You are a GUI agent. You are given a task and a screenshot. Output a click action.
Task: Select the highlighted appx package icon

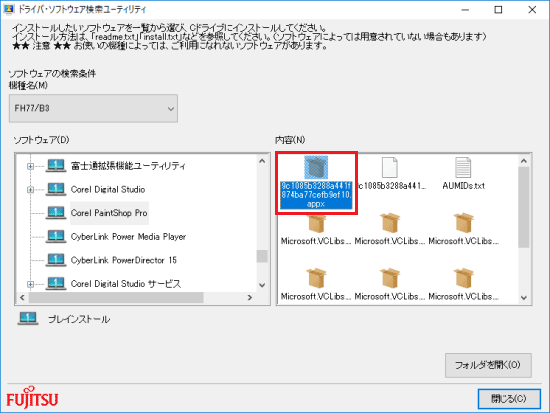click(x=316, y=167)
